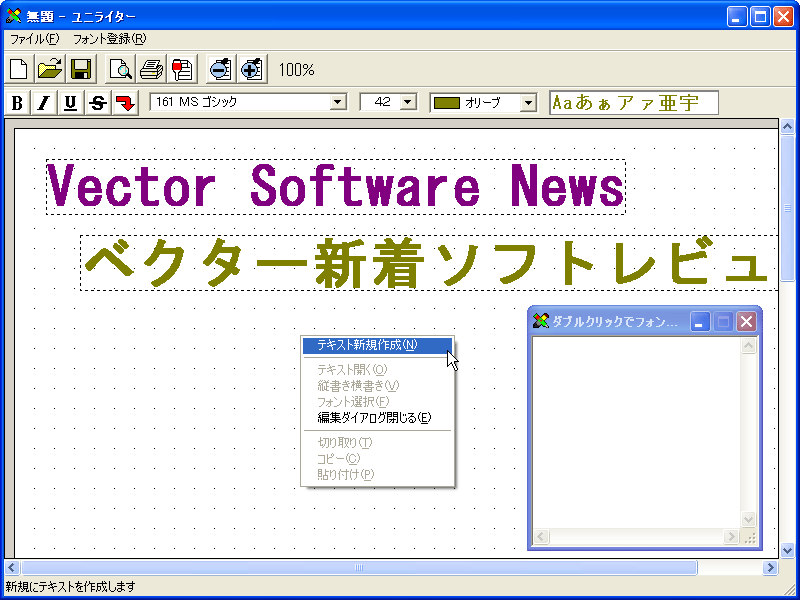The width and height of the screenshot is (800, 600).
Task: Minimize the ユニライター main window
Action: coord(737,17)
